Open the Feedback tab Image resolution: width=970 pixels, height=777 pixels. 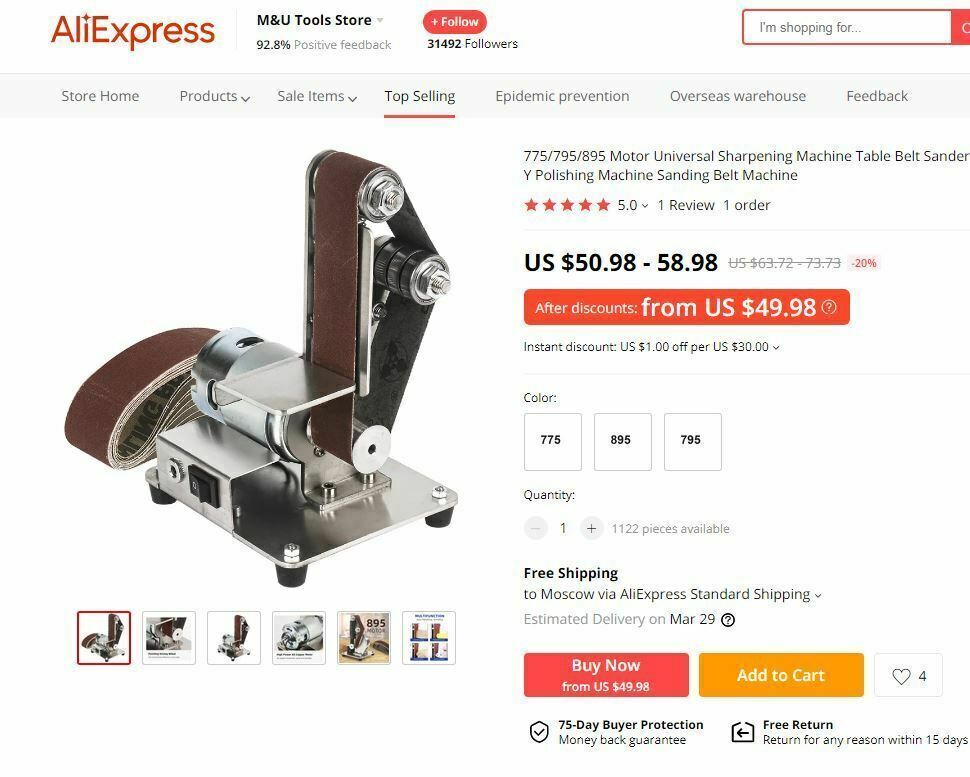(x=877, y=96)
